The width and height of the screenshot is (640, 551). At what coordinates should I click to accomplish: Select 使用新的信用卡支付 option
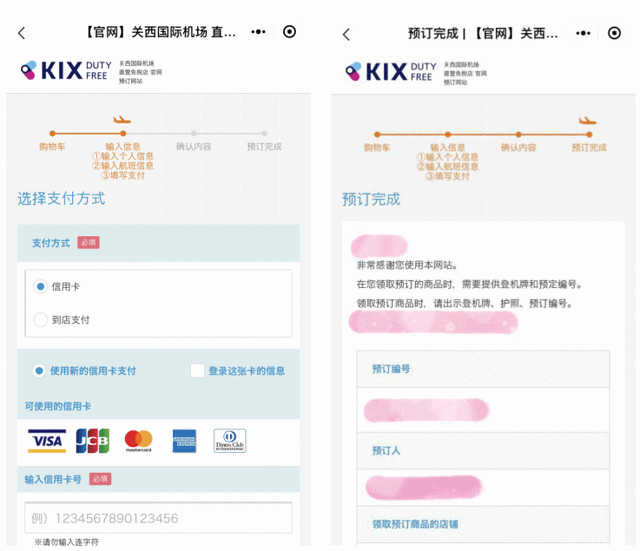point(40,371)
